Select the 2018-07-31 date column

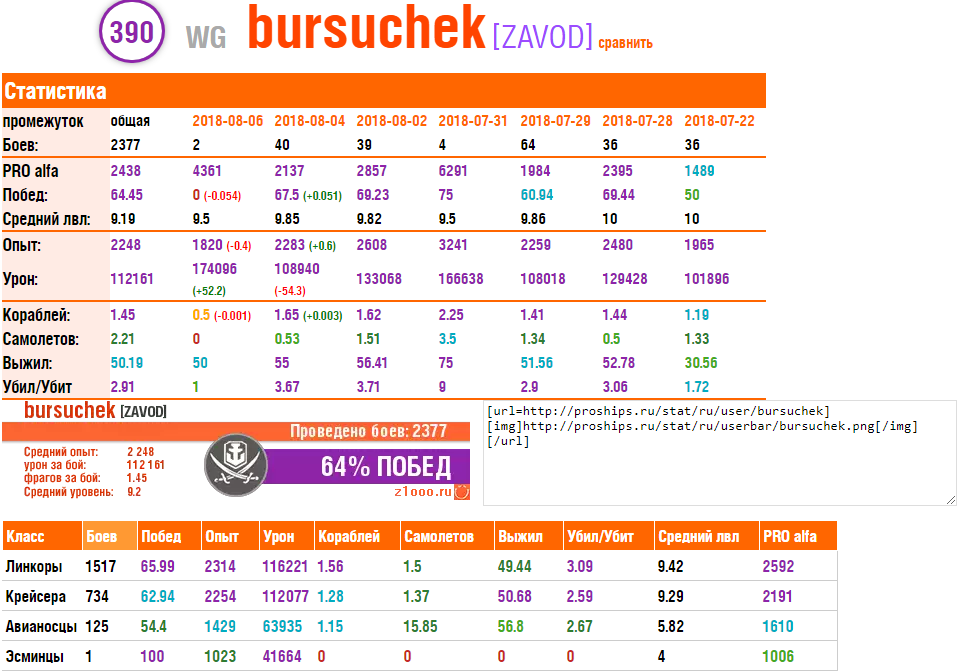473,121
